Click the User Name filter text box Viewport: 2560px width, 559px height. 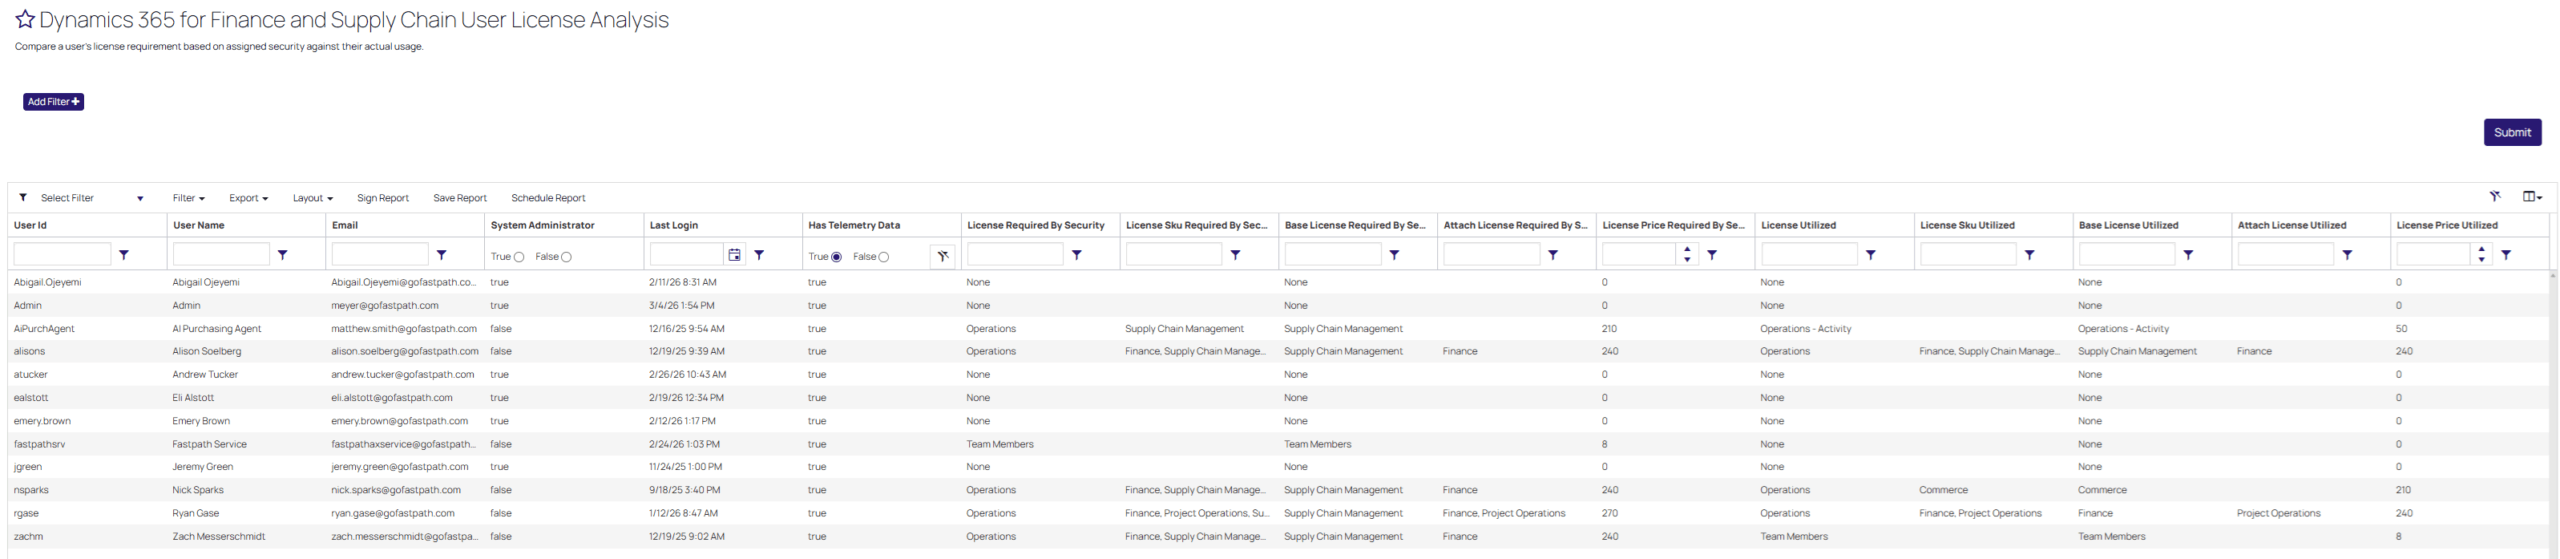point(220,255)
